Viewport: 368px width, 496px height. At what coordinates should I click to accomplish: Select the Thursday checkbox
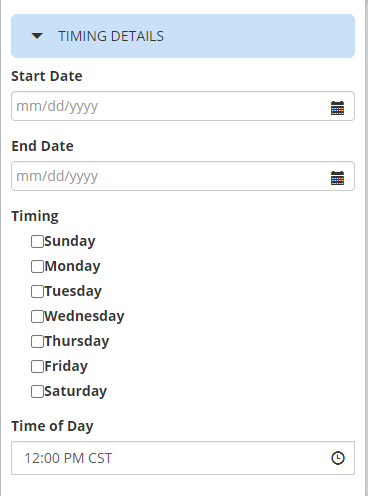tap(37, 342)
